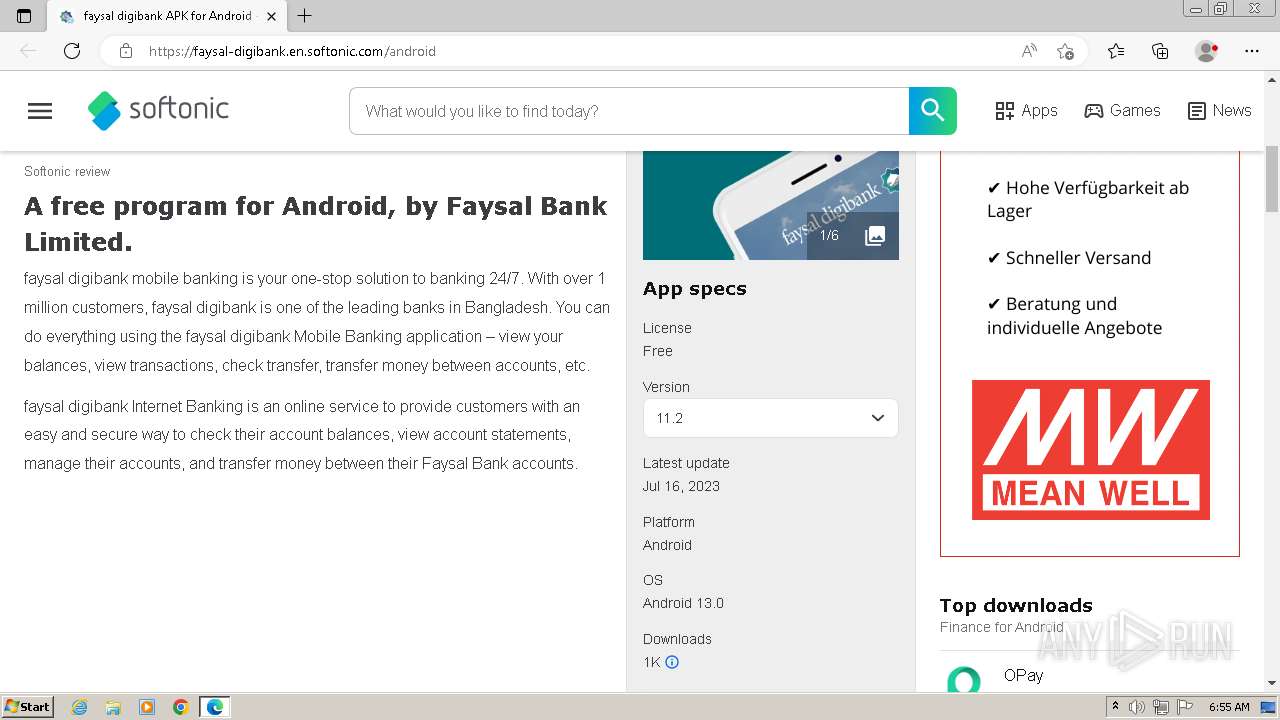Select the Edge taskbar button
The height and width of the screenshot is (720, 1280).
point(215,707)
